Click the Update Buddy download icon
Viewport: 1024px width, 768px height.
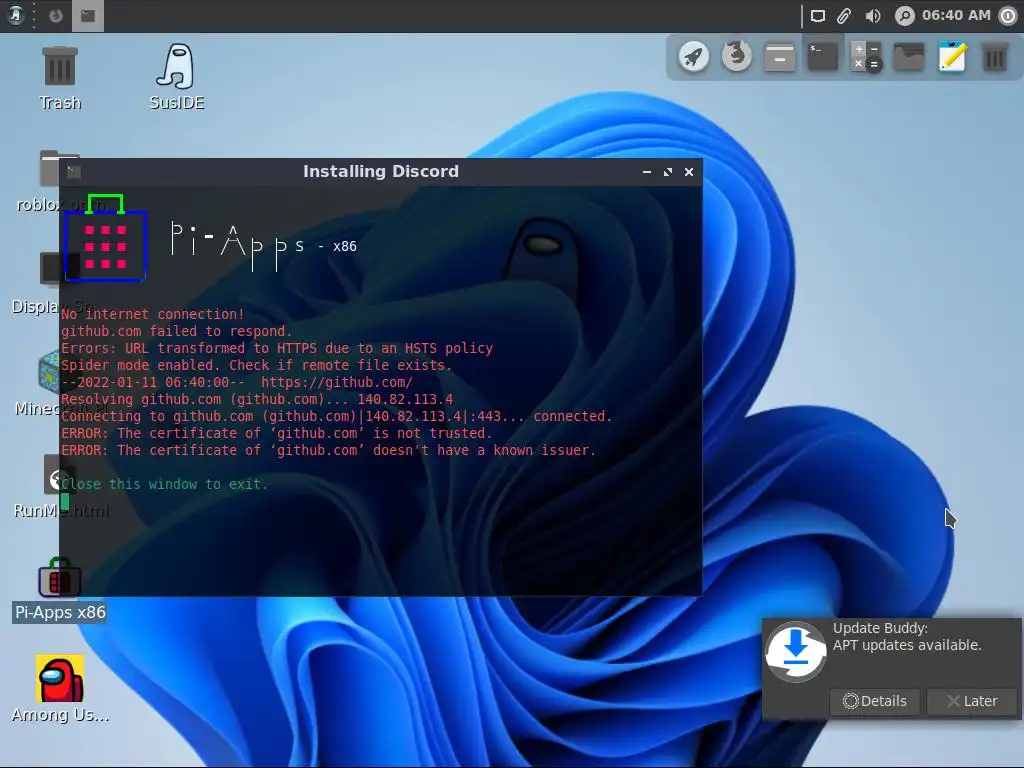795,652
